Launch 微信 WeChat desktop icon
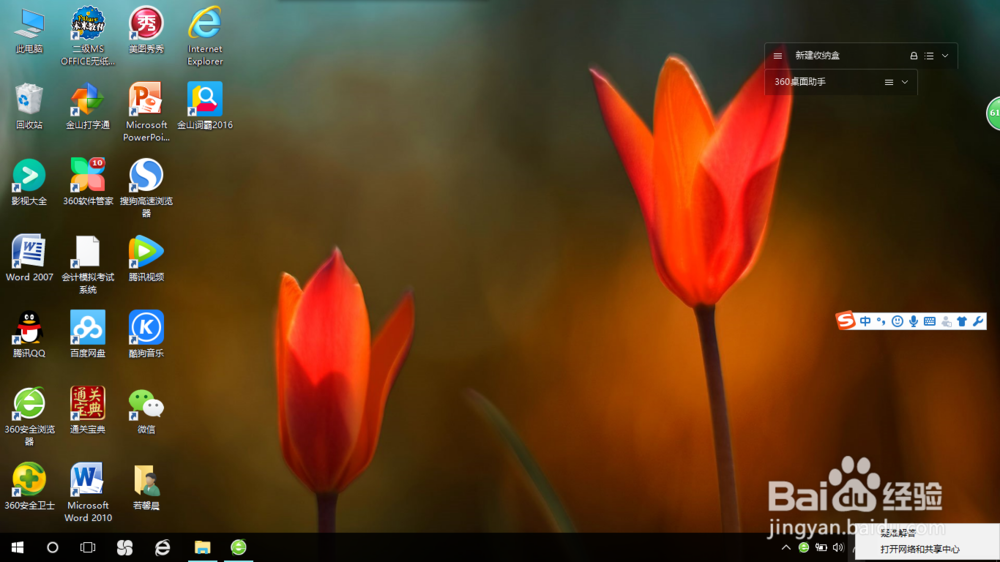 pos(146,410)
